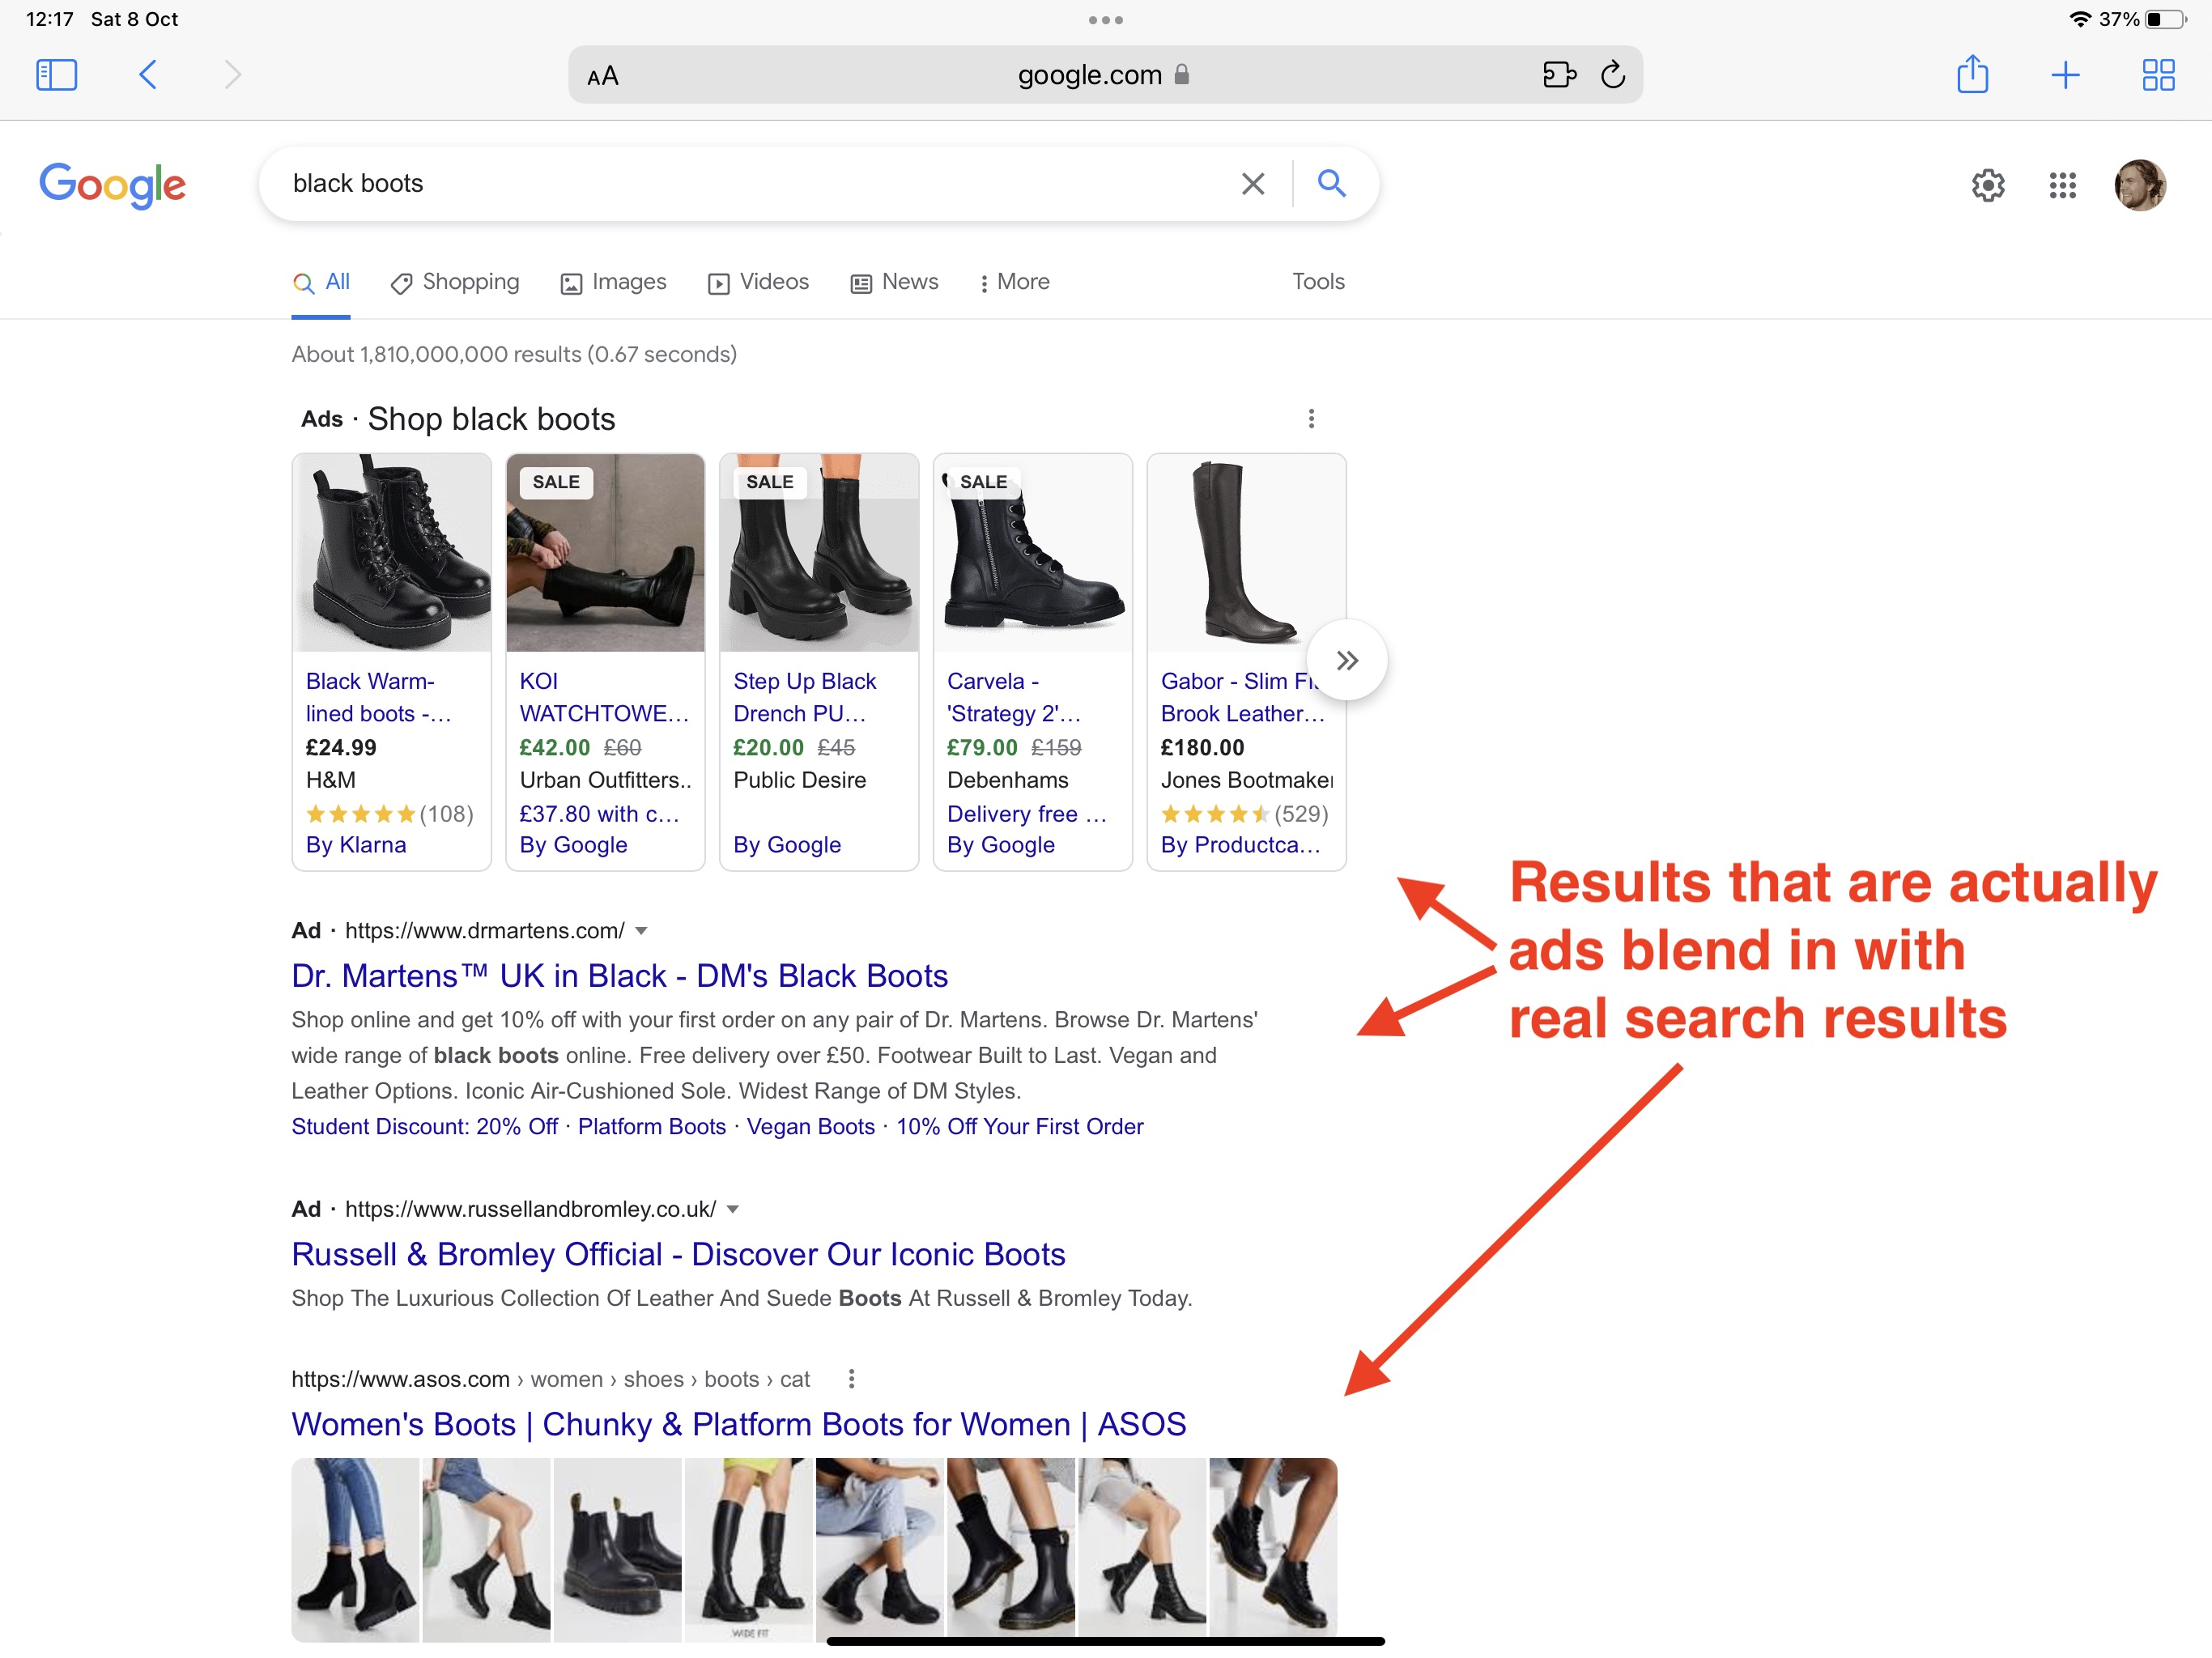
Task: Open the Safari share icon
Action: tap(1972, 74)
